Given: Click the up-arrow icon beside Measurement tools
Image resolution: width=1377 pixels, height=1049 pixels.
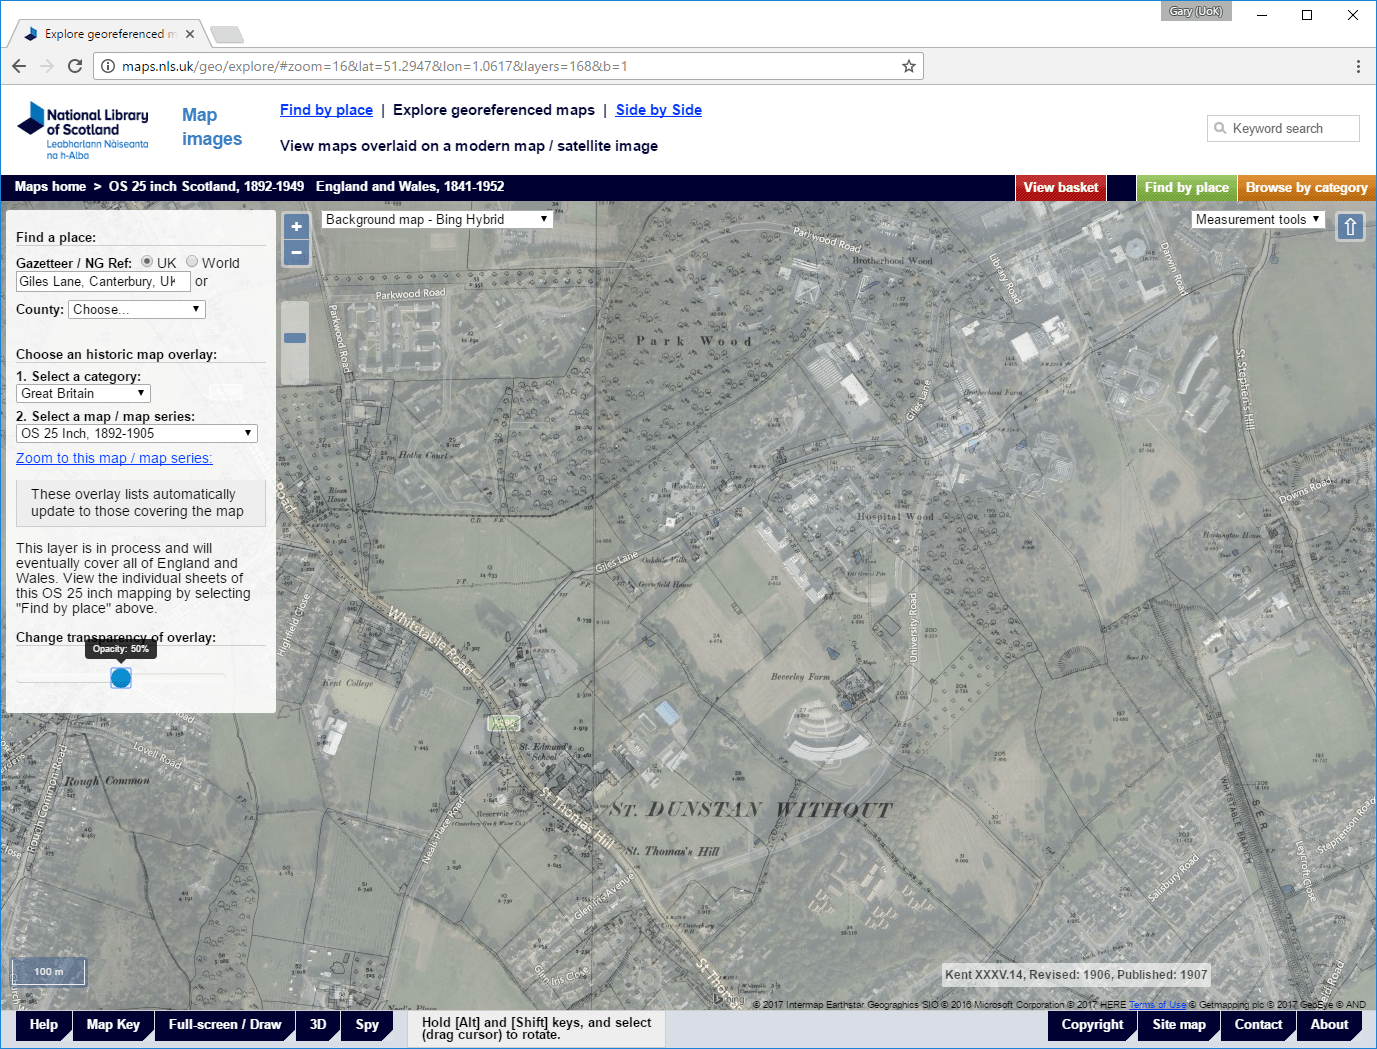Looking at the screenshot, I should coord(1350,227).
